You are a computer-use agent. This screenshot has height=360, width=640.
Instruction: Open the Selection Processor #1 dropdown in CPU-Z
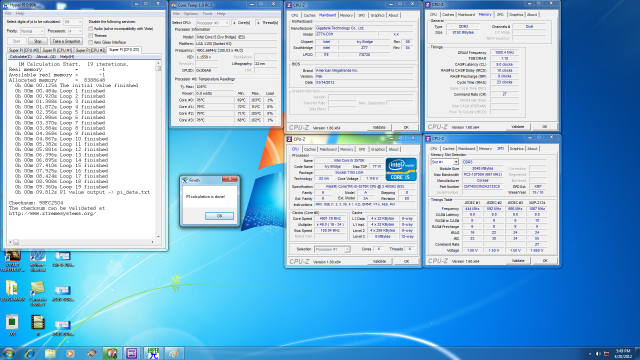[x=332, y=249]
